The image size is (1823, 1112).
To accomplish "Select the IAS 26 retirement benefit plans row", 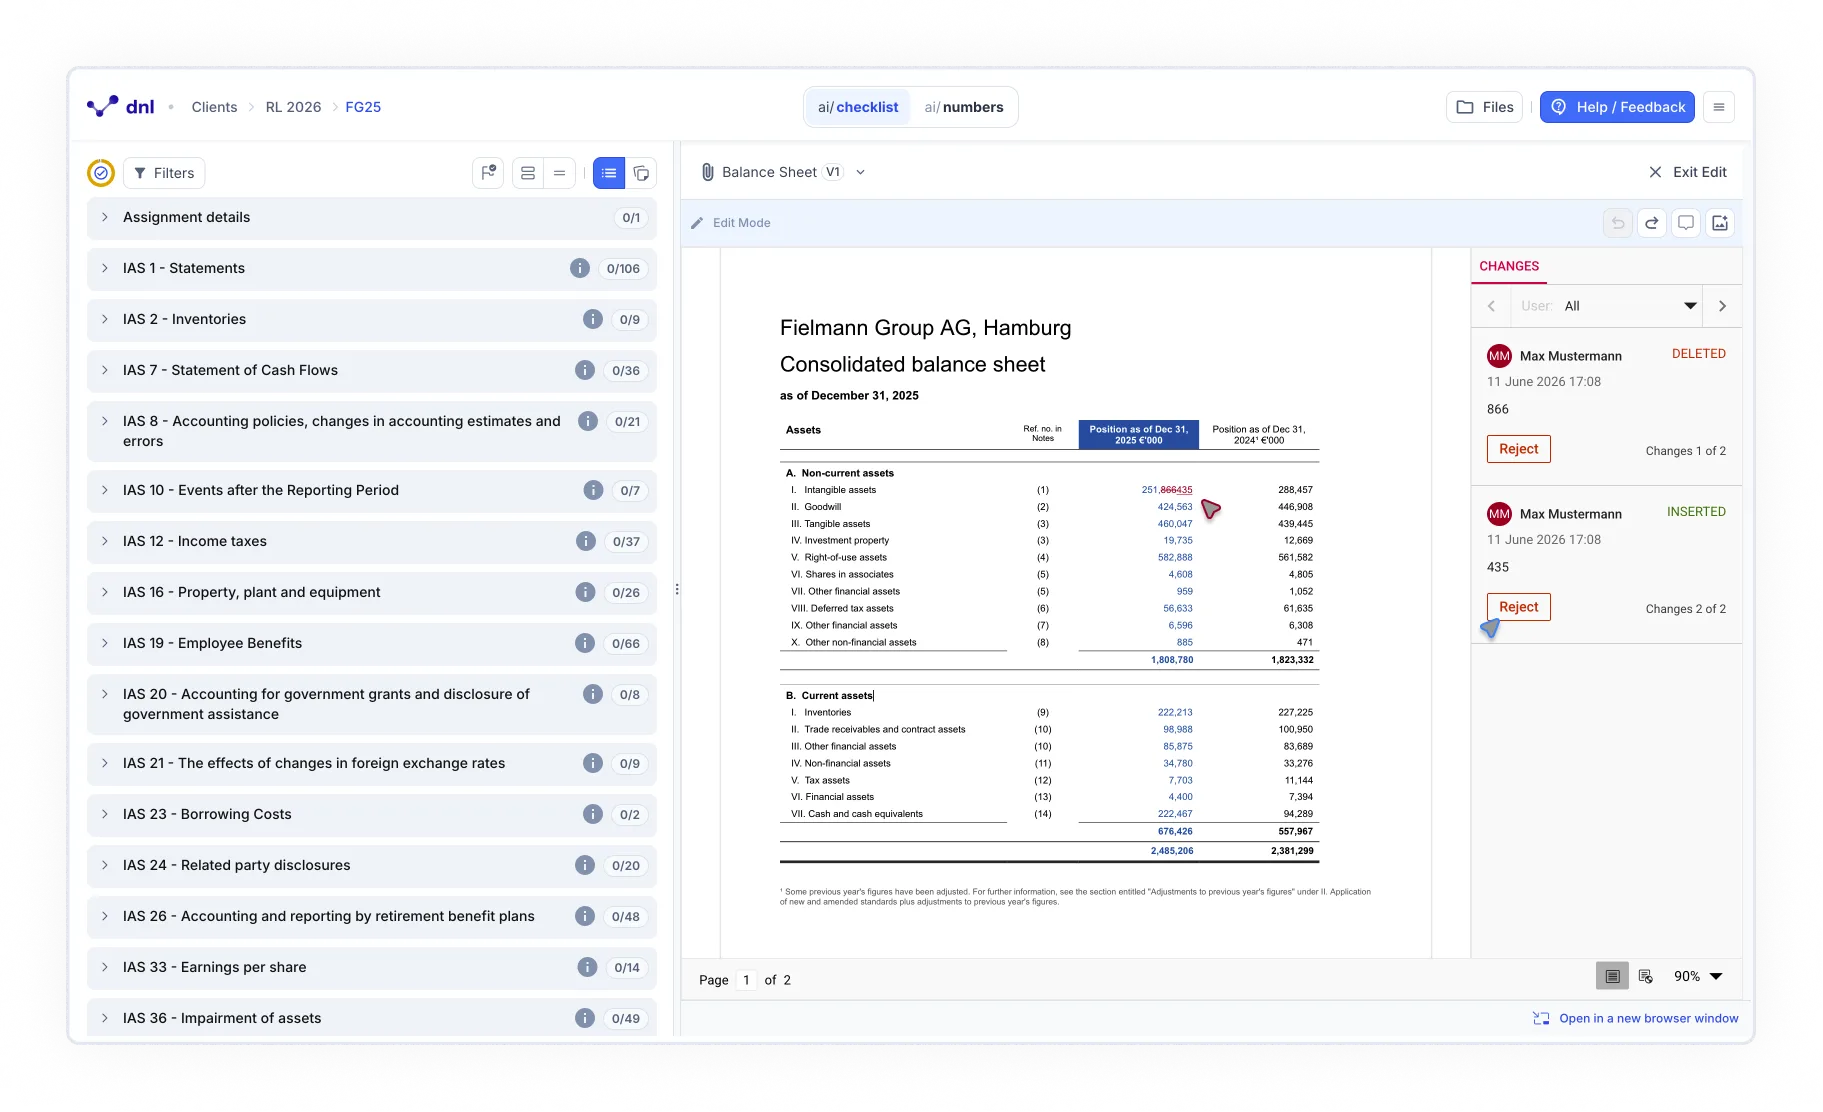I will pyautogui.click(x=372, y=917).
